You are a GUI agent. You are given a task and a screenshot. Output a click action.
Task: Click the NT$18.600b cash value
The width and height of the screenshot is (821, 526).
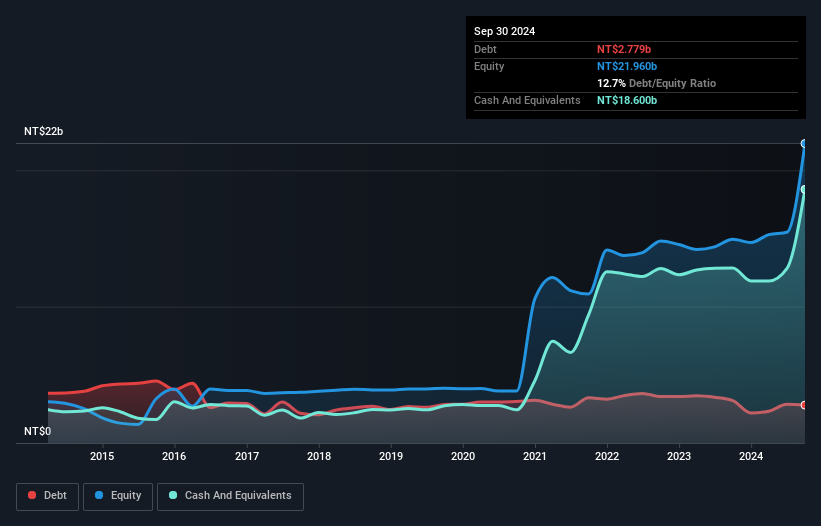(x=627, y=100)
